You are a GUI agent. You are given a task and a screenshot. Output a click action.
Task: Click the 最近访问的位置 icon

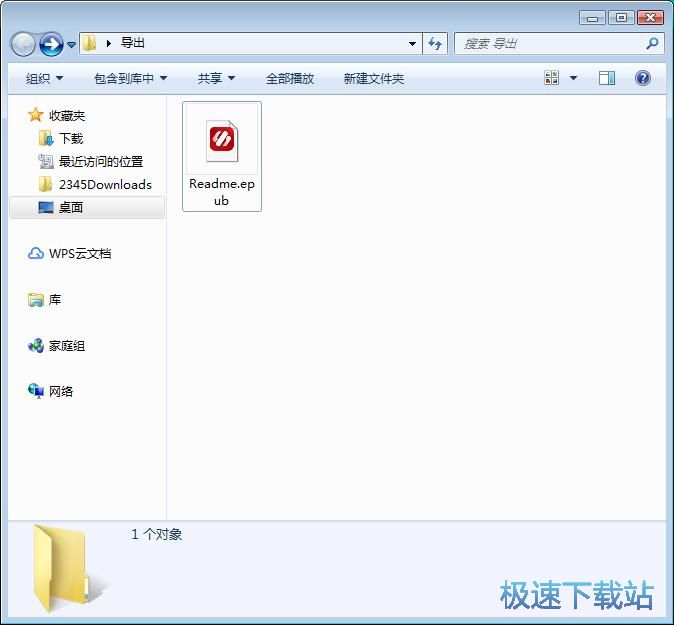click(x=46, y=162)
